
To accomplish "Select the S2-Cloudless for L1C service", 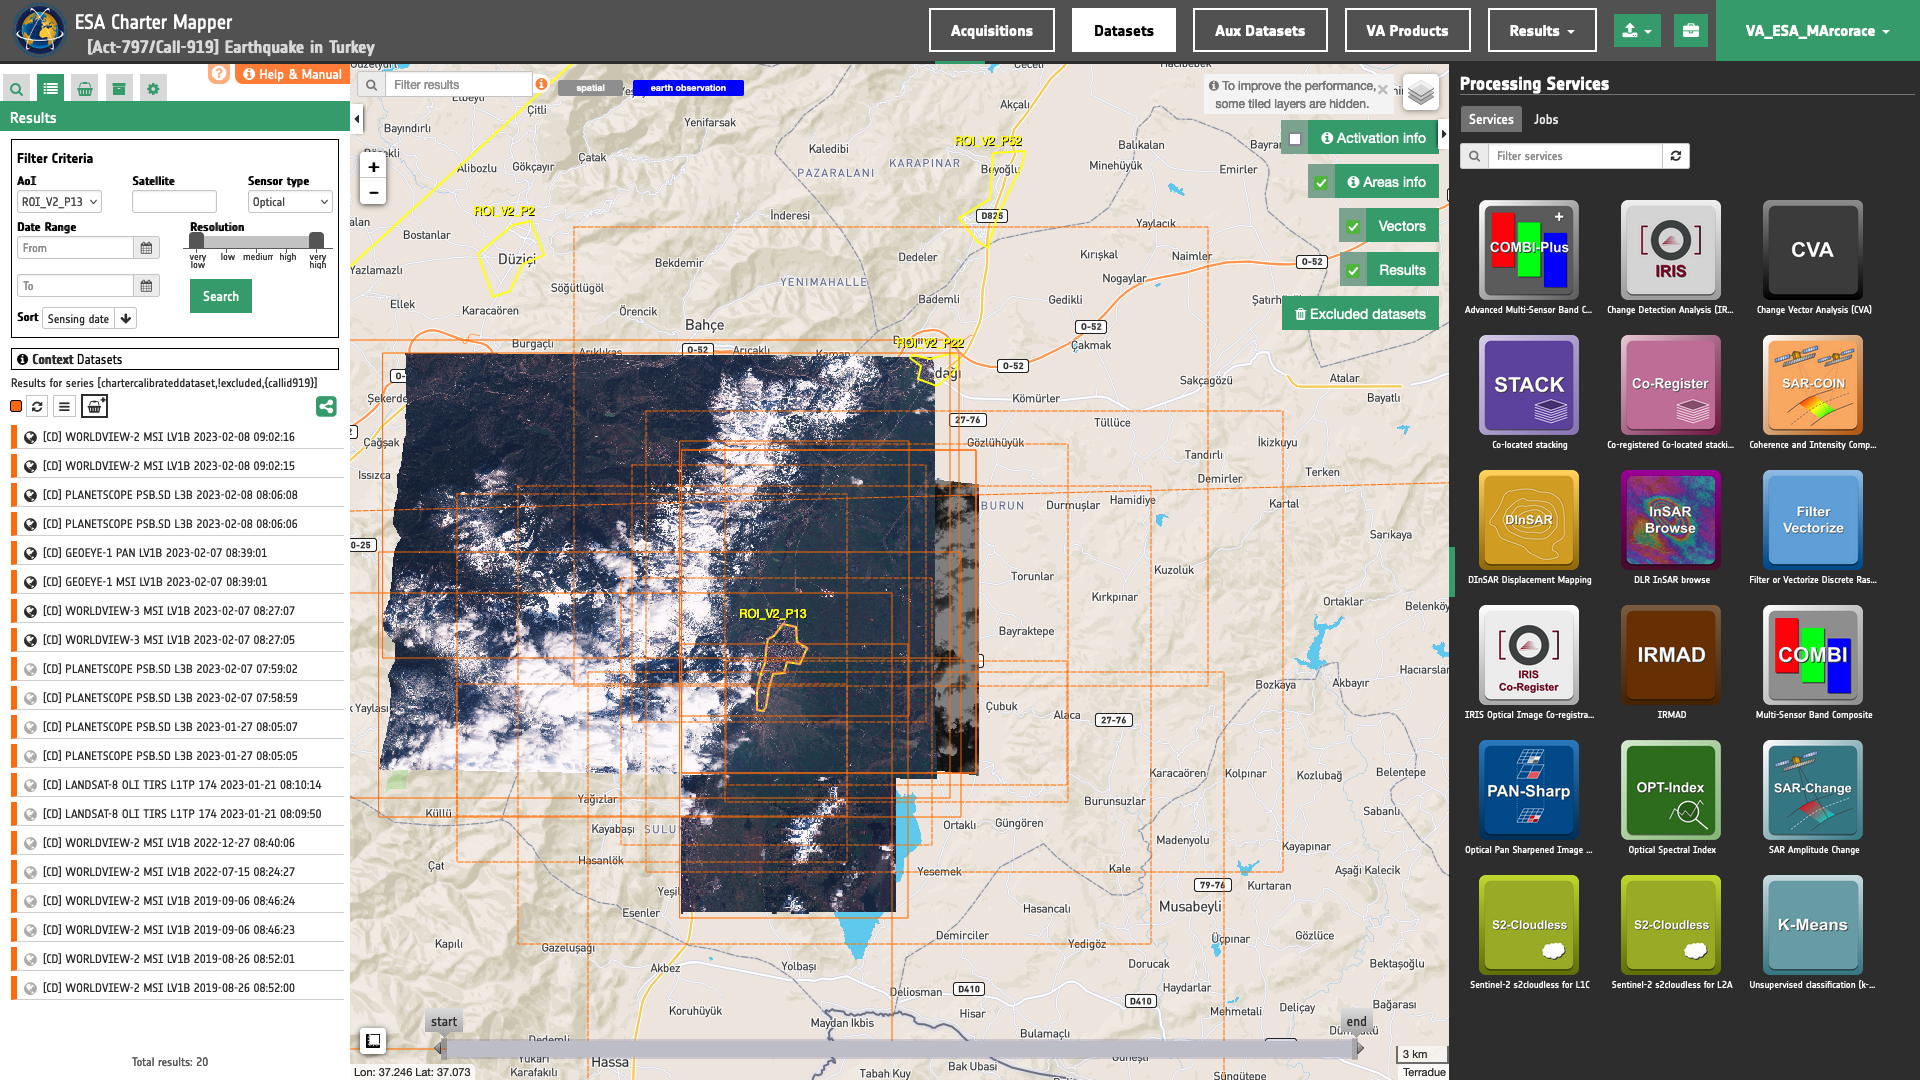I will click(x=1529, y=925).
